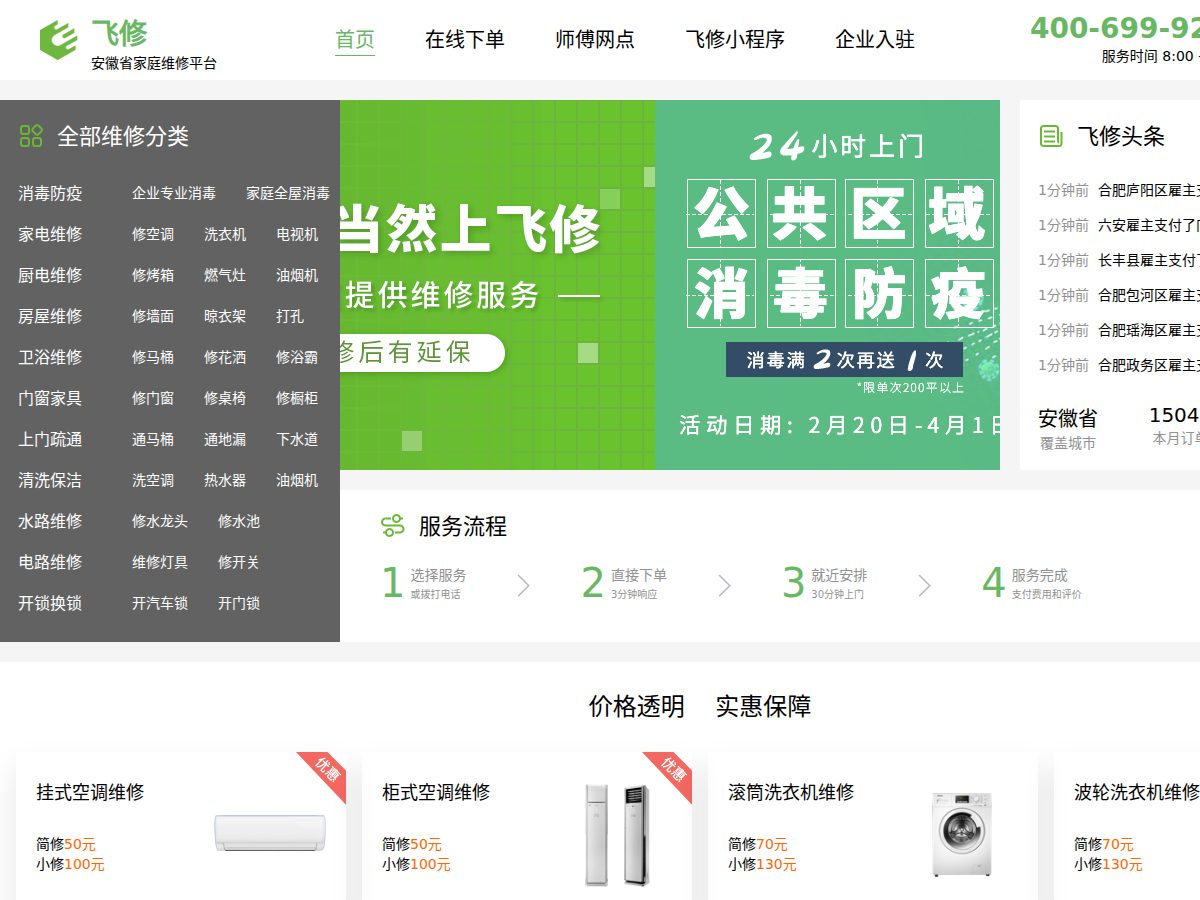Select 开门锁 link

239,603
